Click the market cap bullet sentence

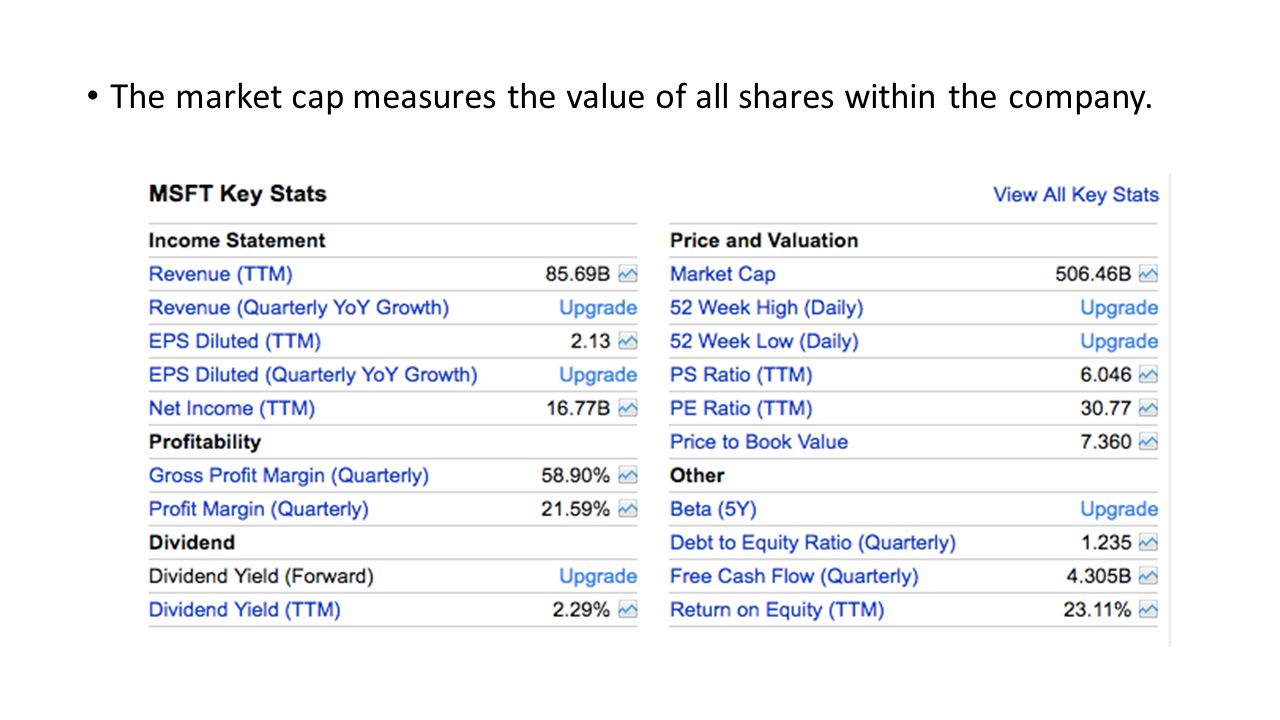pyautogui.click(x=631, y=97)
